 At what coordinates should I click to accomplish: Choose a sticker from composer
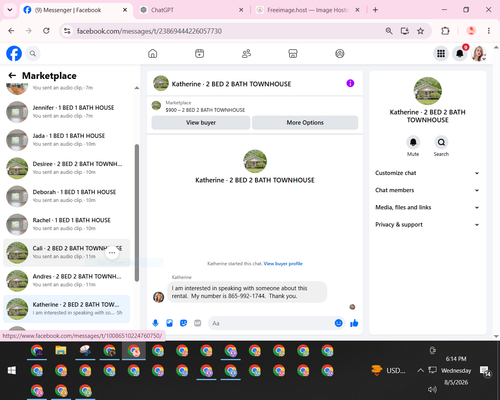(x=183, y=323)
